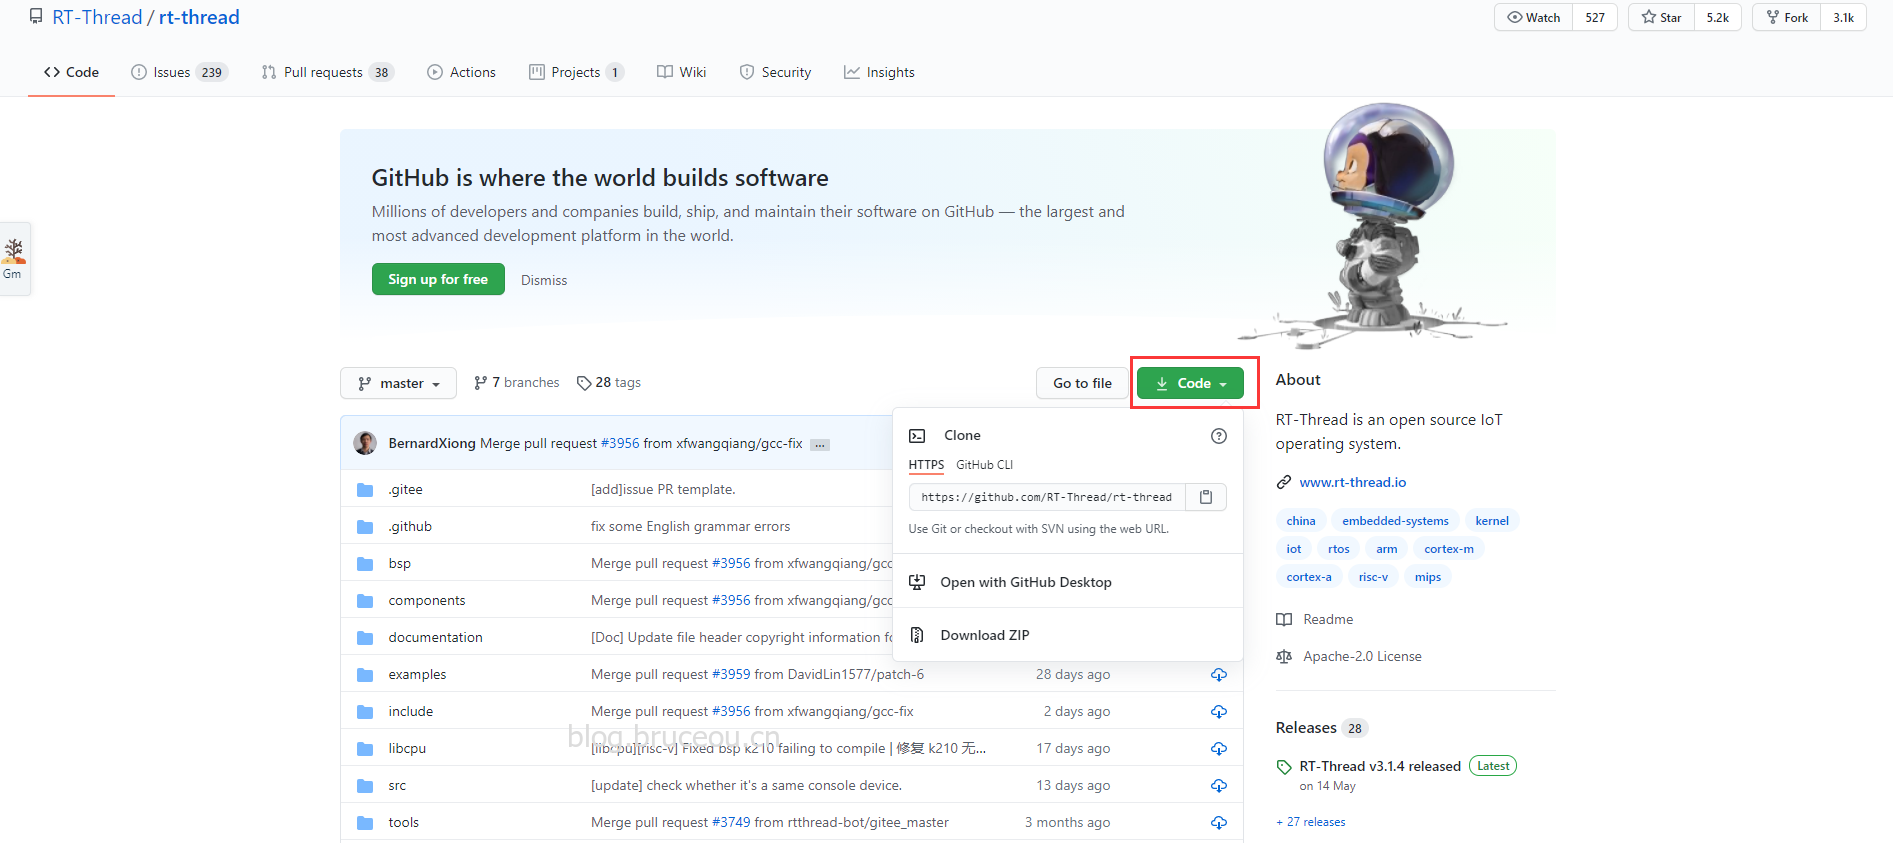Click the Star button

(x=1661, y=17)
